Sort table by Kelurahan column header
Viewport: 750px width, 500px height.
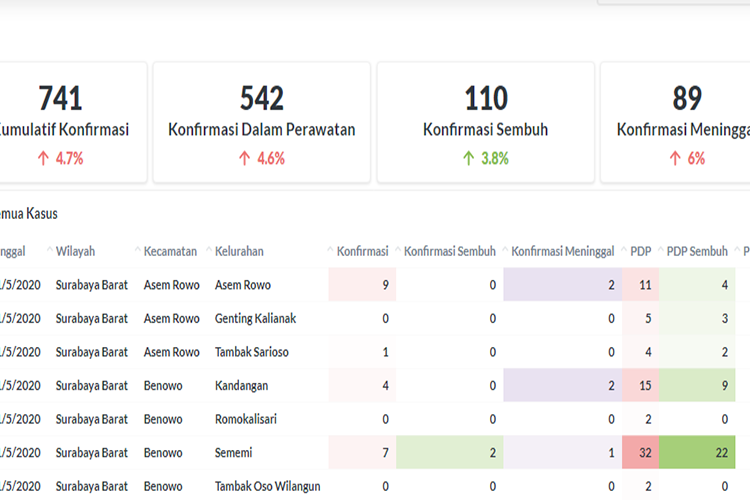[239, 251]
